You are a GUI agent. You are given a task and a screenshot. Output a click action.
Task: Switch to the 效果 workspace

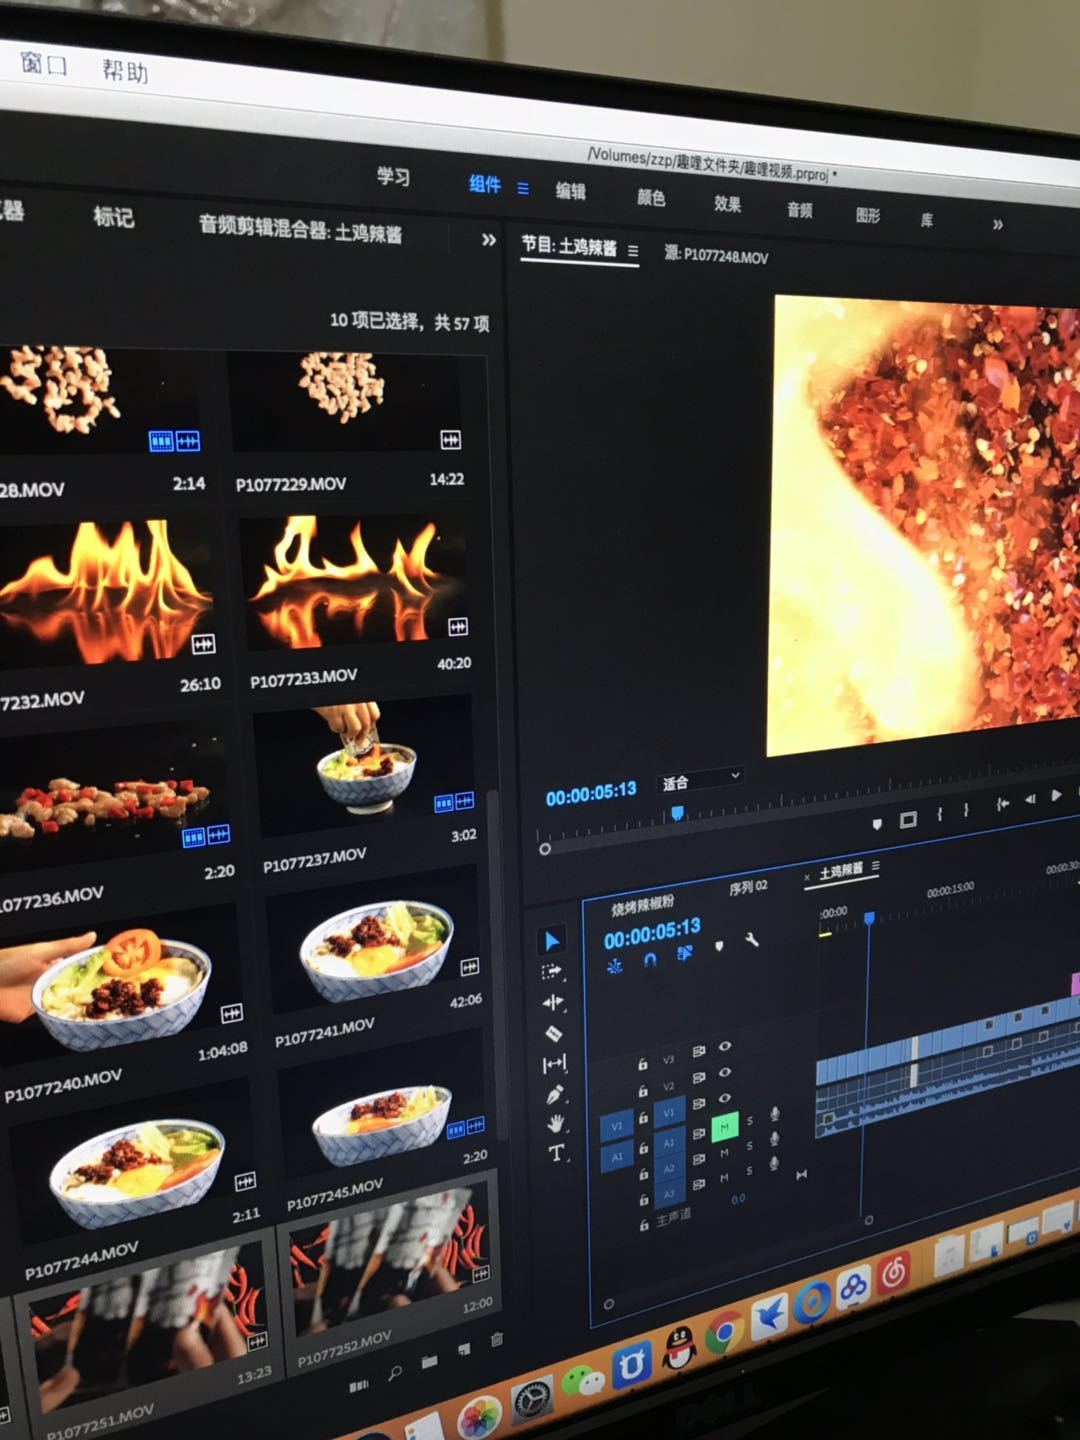[x=727, y=204]
